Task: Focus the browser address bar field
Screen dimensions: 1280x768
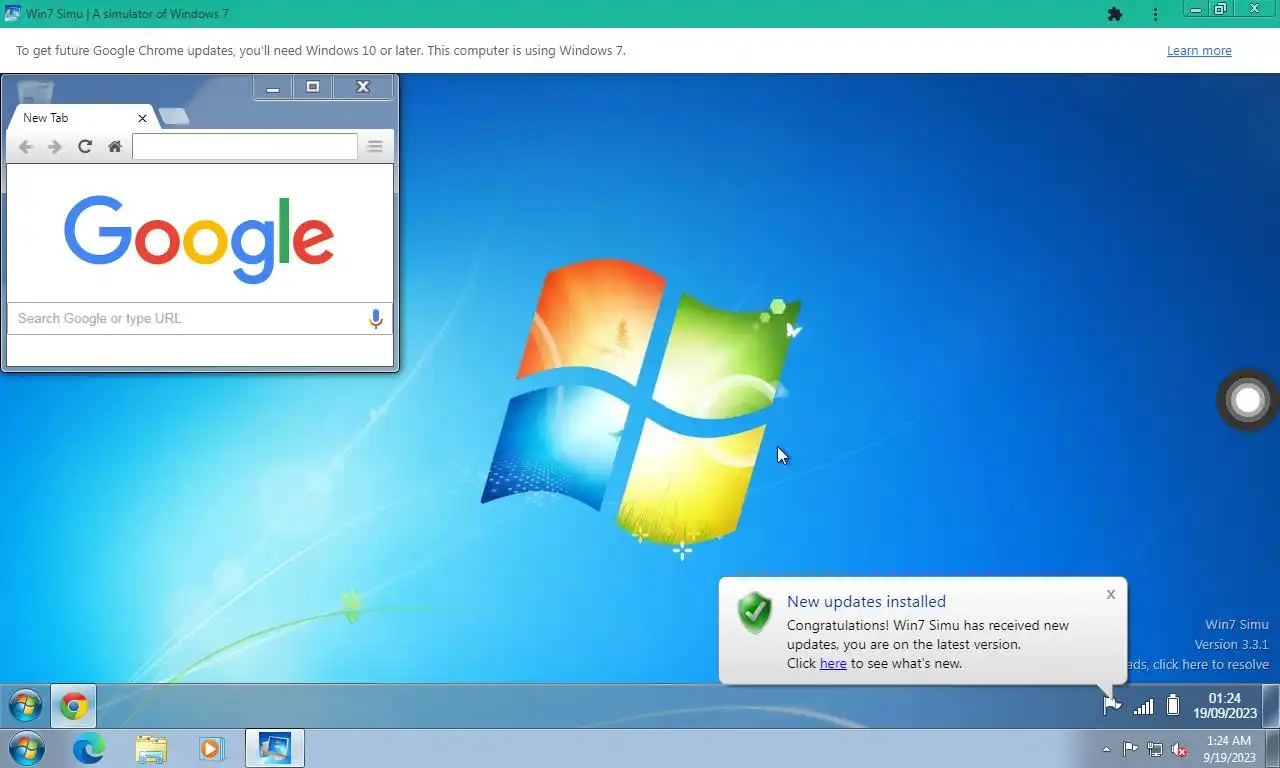Action: click(245, 147)
